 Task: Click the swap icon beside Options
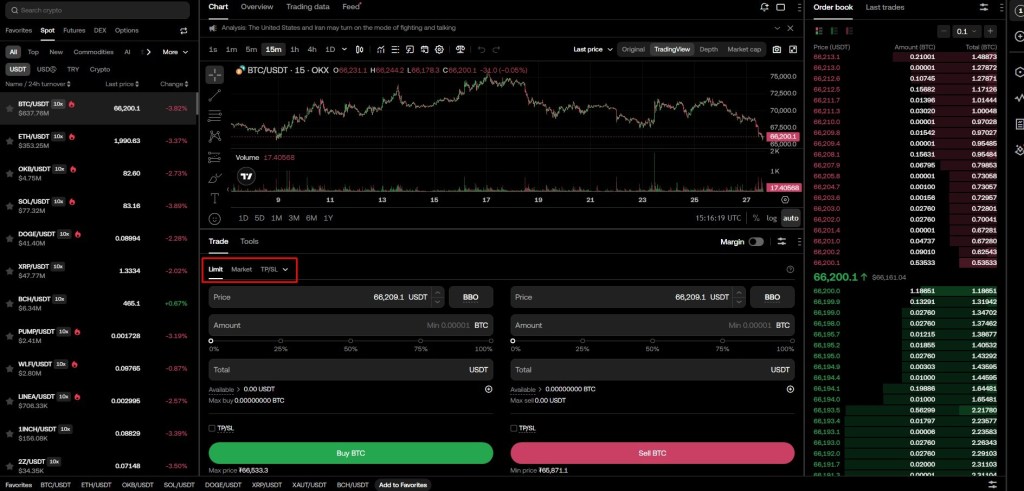click(x=184, y=31)
